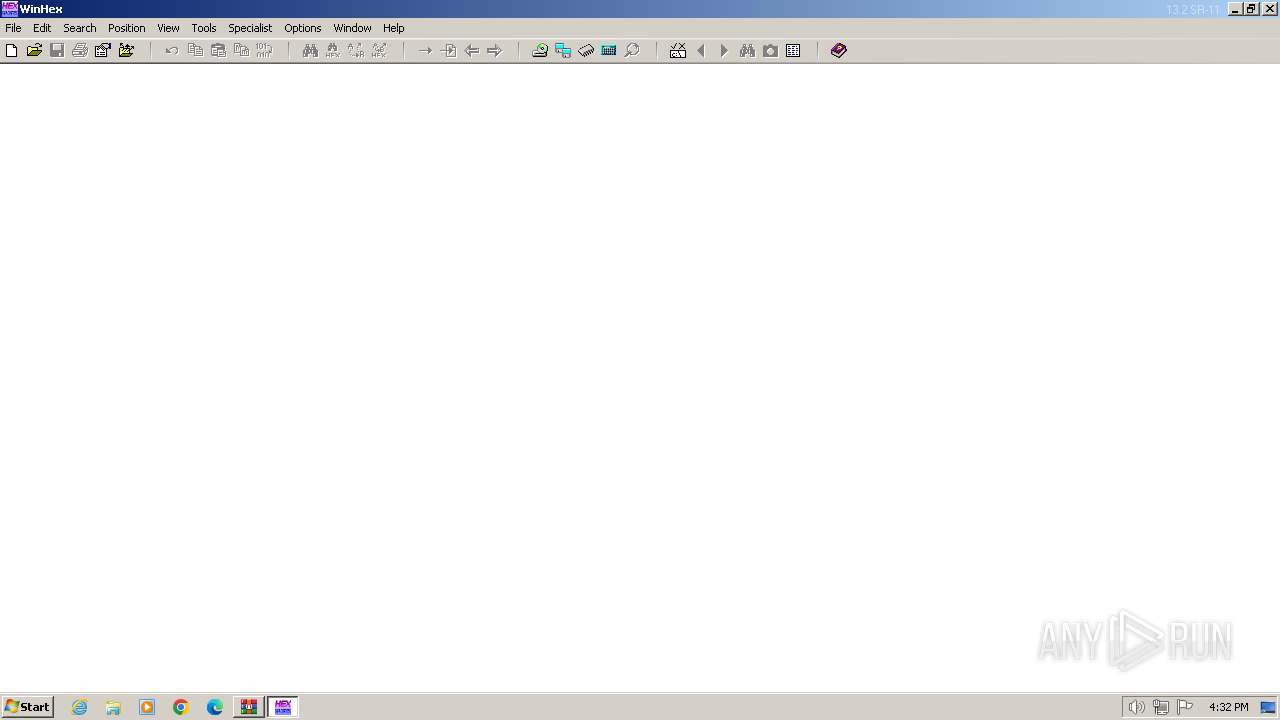Viewport: 1280px width, 720px height.
Task: Open file Properties toolbar icon
Action: pos(103,50)
